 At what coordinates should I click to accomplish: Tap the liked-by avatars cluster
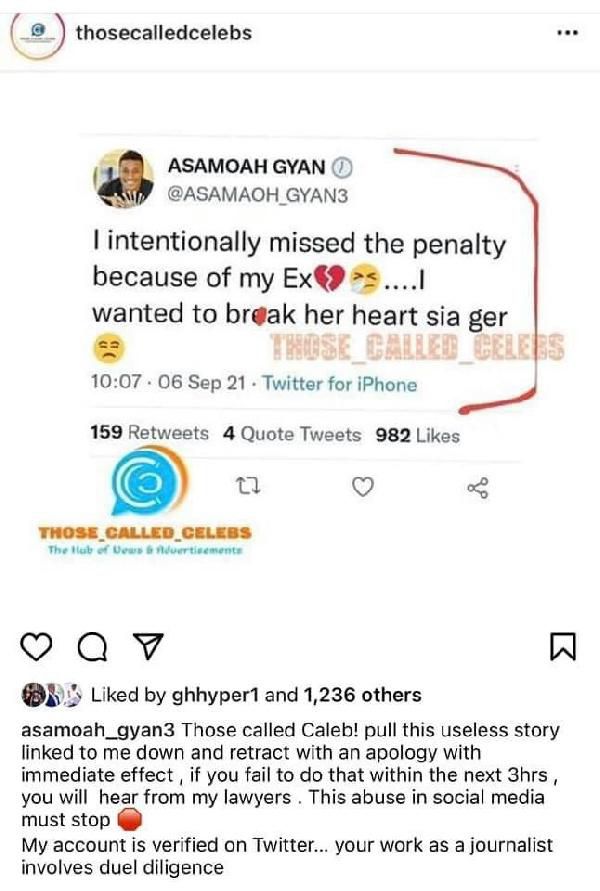pyautogui.click(x=52, y=695)
